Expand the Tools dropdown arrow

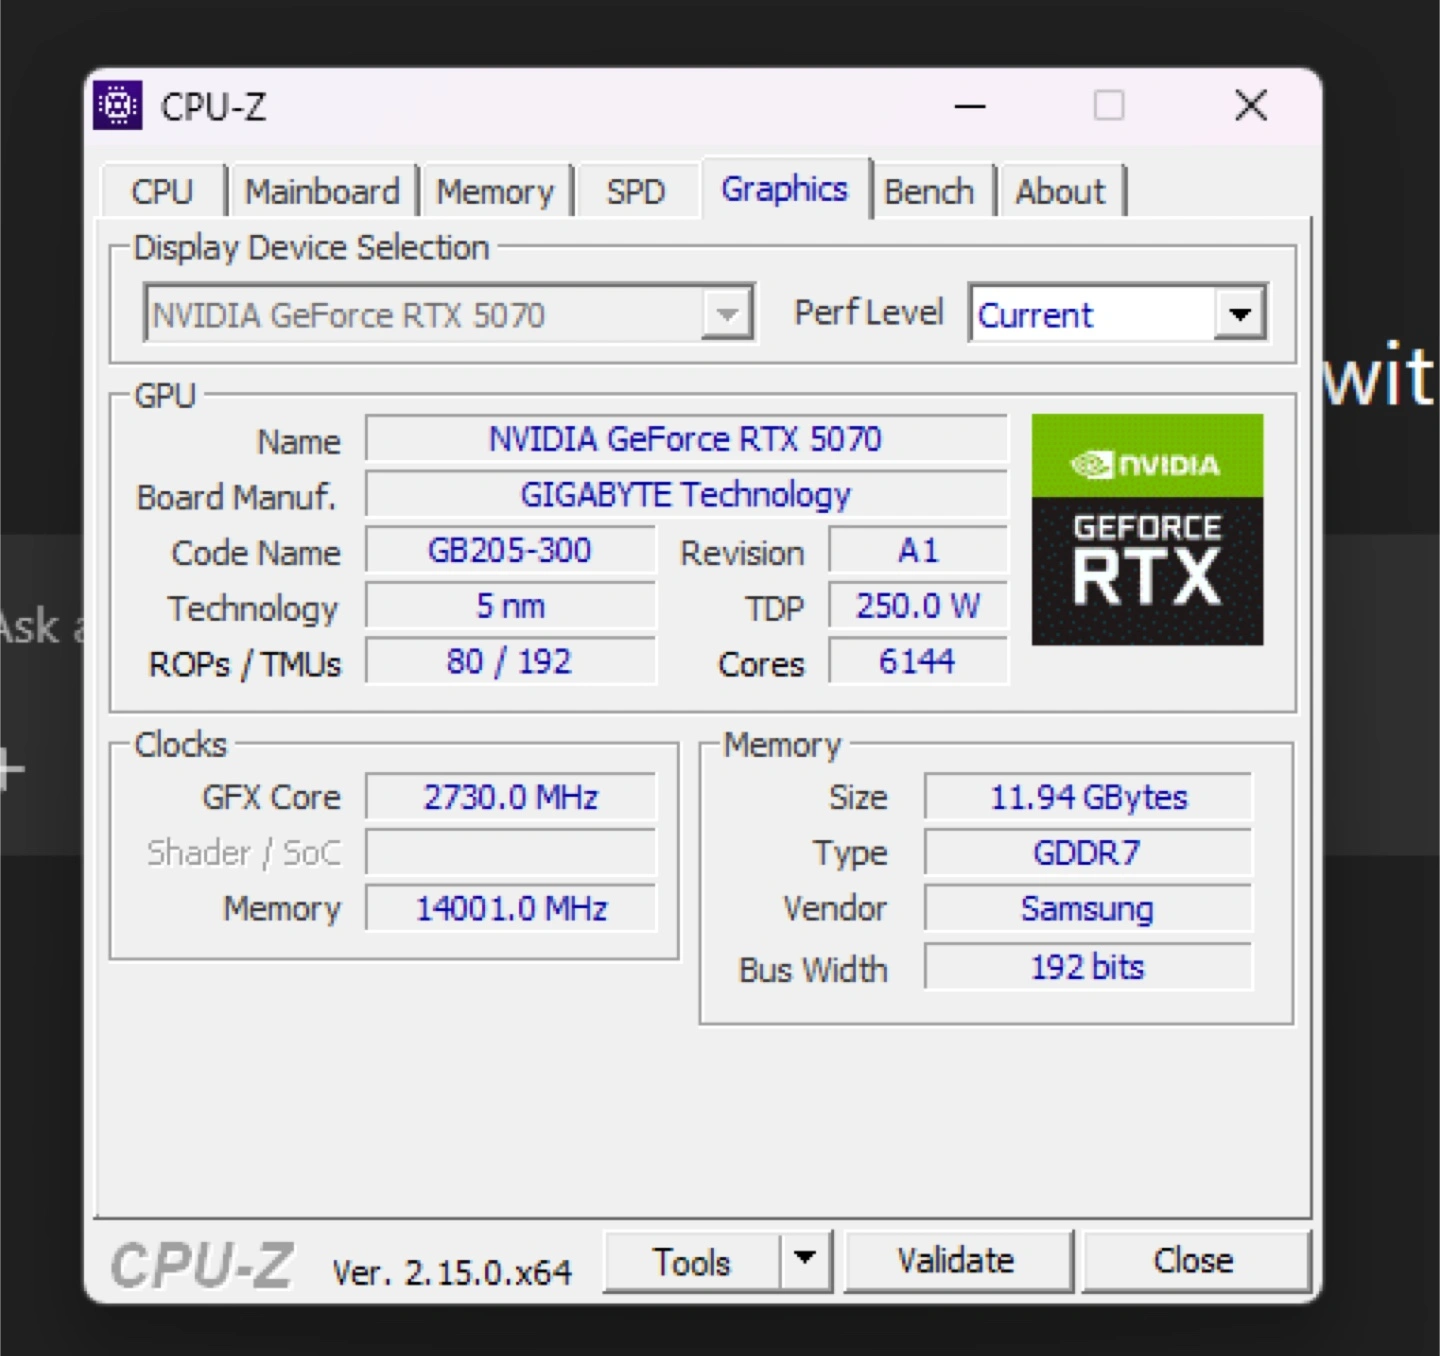coord(806,1260)
